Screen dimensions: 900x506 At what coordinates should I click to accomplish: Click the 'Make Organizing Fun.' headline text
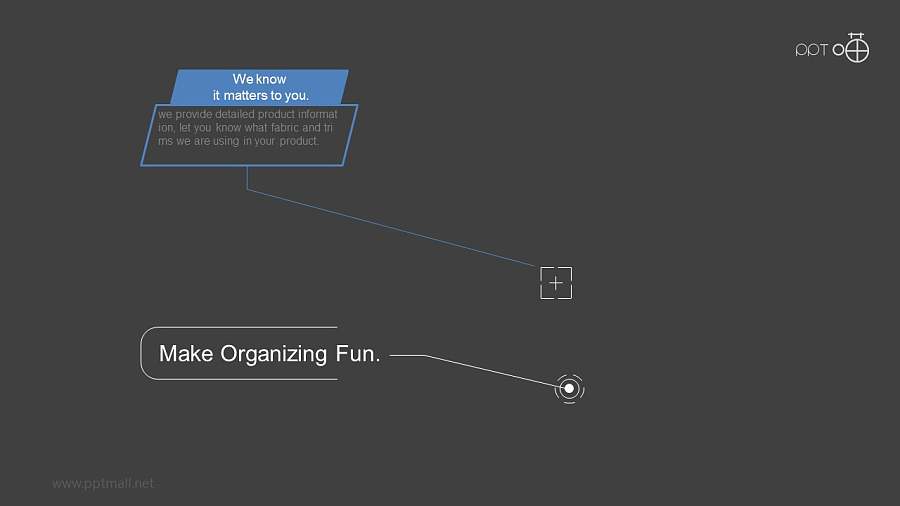[x=269, y=353]
